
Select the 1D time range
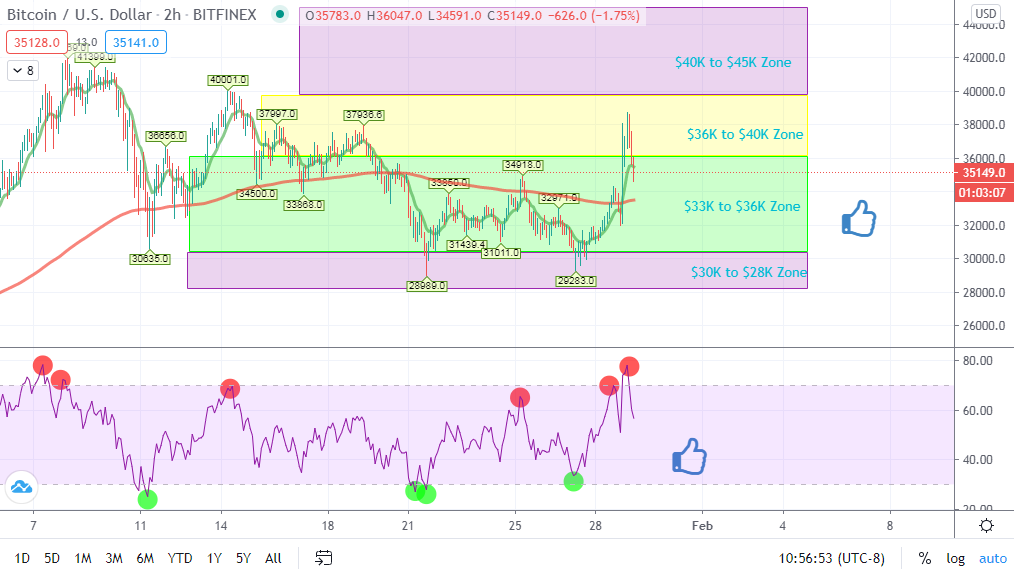click(22, 558)
